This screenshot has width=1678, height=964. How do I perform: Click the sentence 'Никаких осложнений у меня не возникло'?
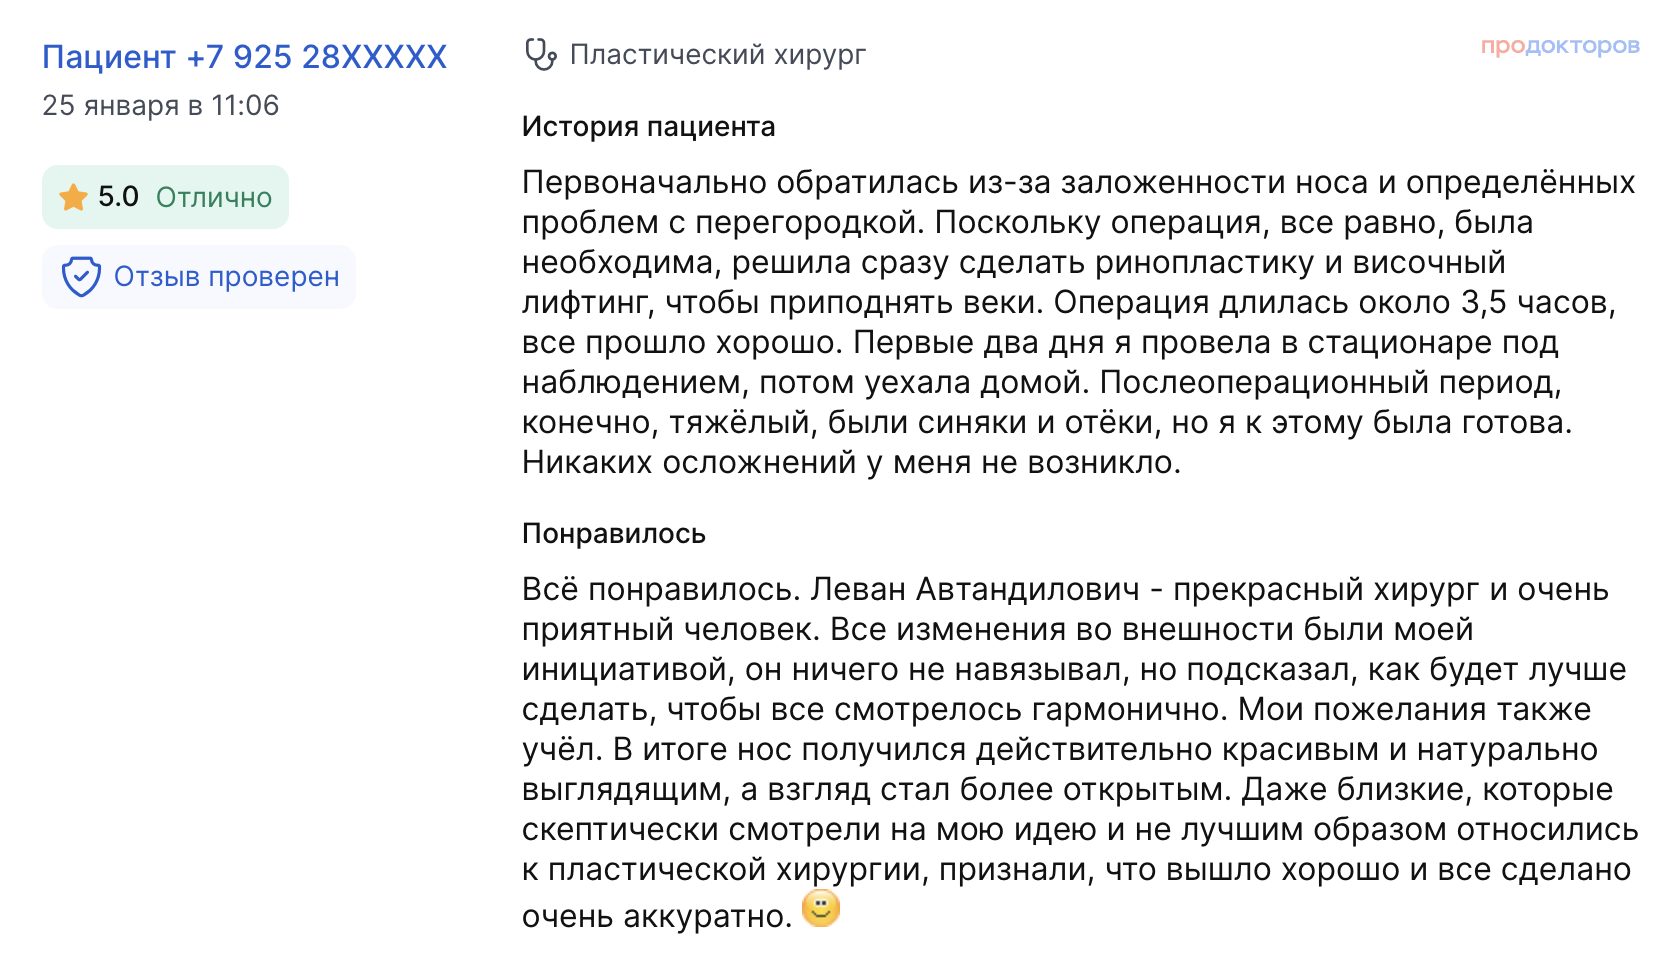(850, 463)
